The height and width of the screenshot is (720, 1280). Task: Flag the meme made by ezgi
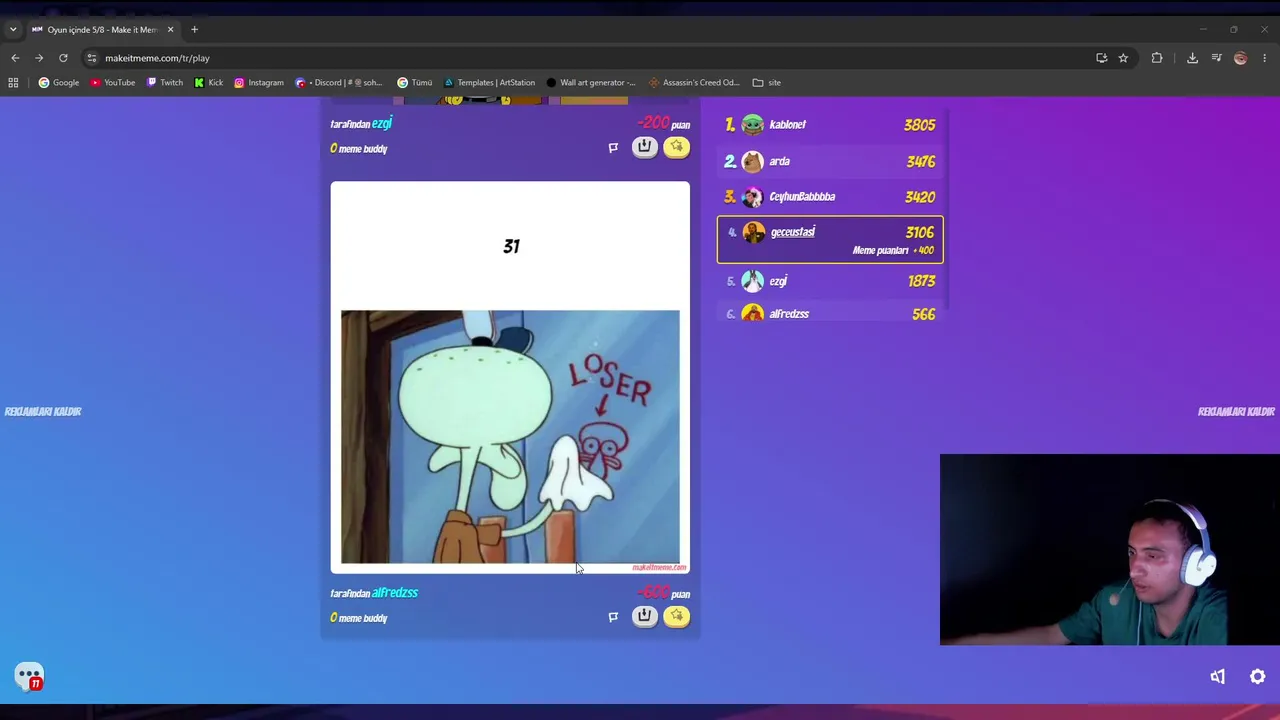(x=613, y=148)
